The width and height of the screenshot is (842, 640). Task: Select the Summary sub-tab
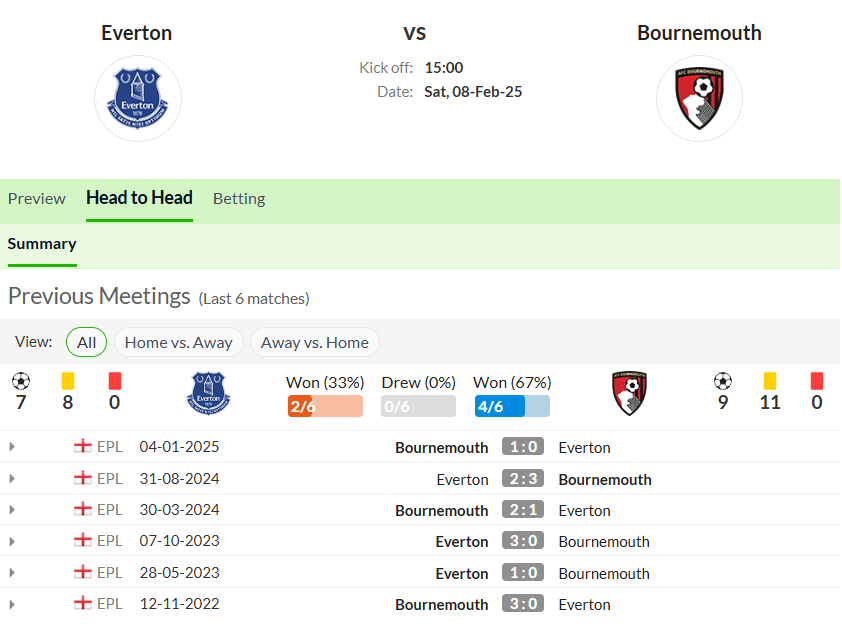click(42, 244)
